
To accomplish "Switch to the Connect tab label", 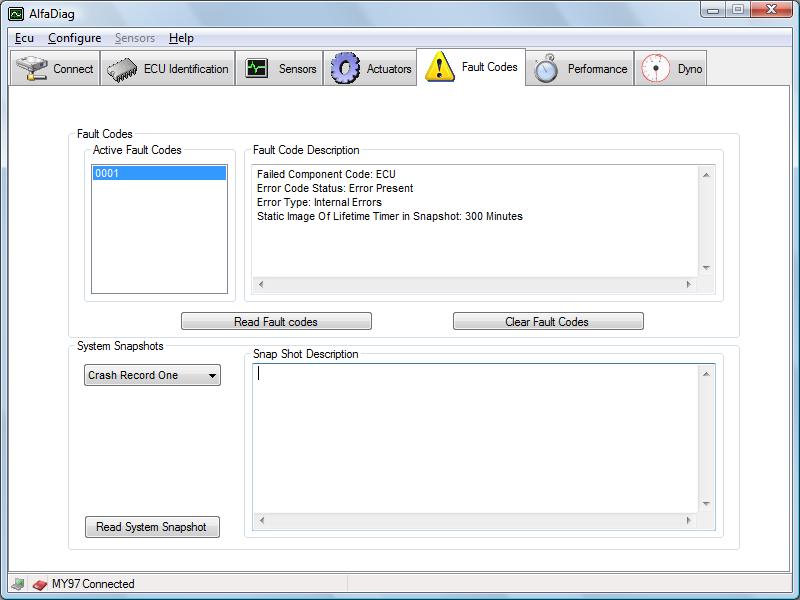I will coord(73,69).
